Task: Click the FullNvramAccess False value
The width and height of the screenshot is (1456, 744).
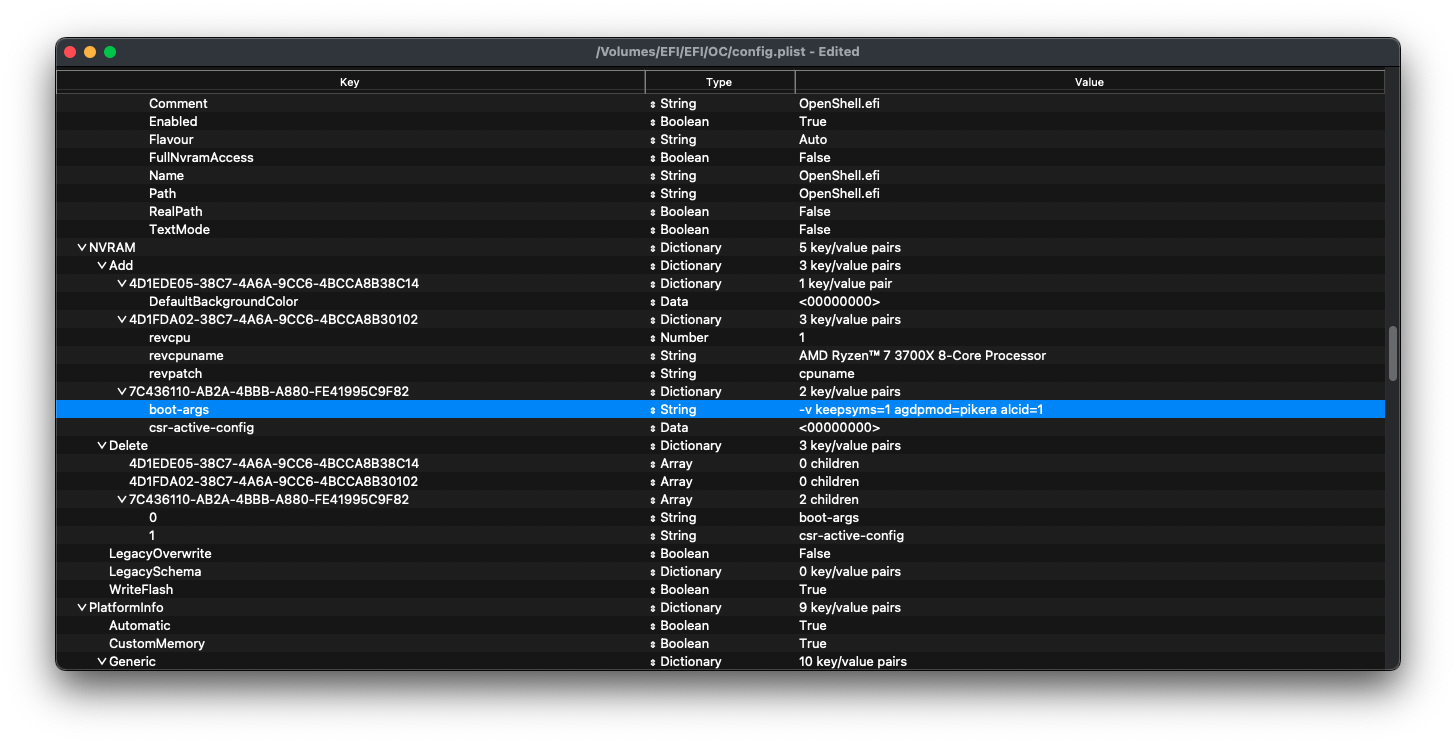Action: pos(814,158)
